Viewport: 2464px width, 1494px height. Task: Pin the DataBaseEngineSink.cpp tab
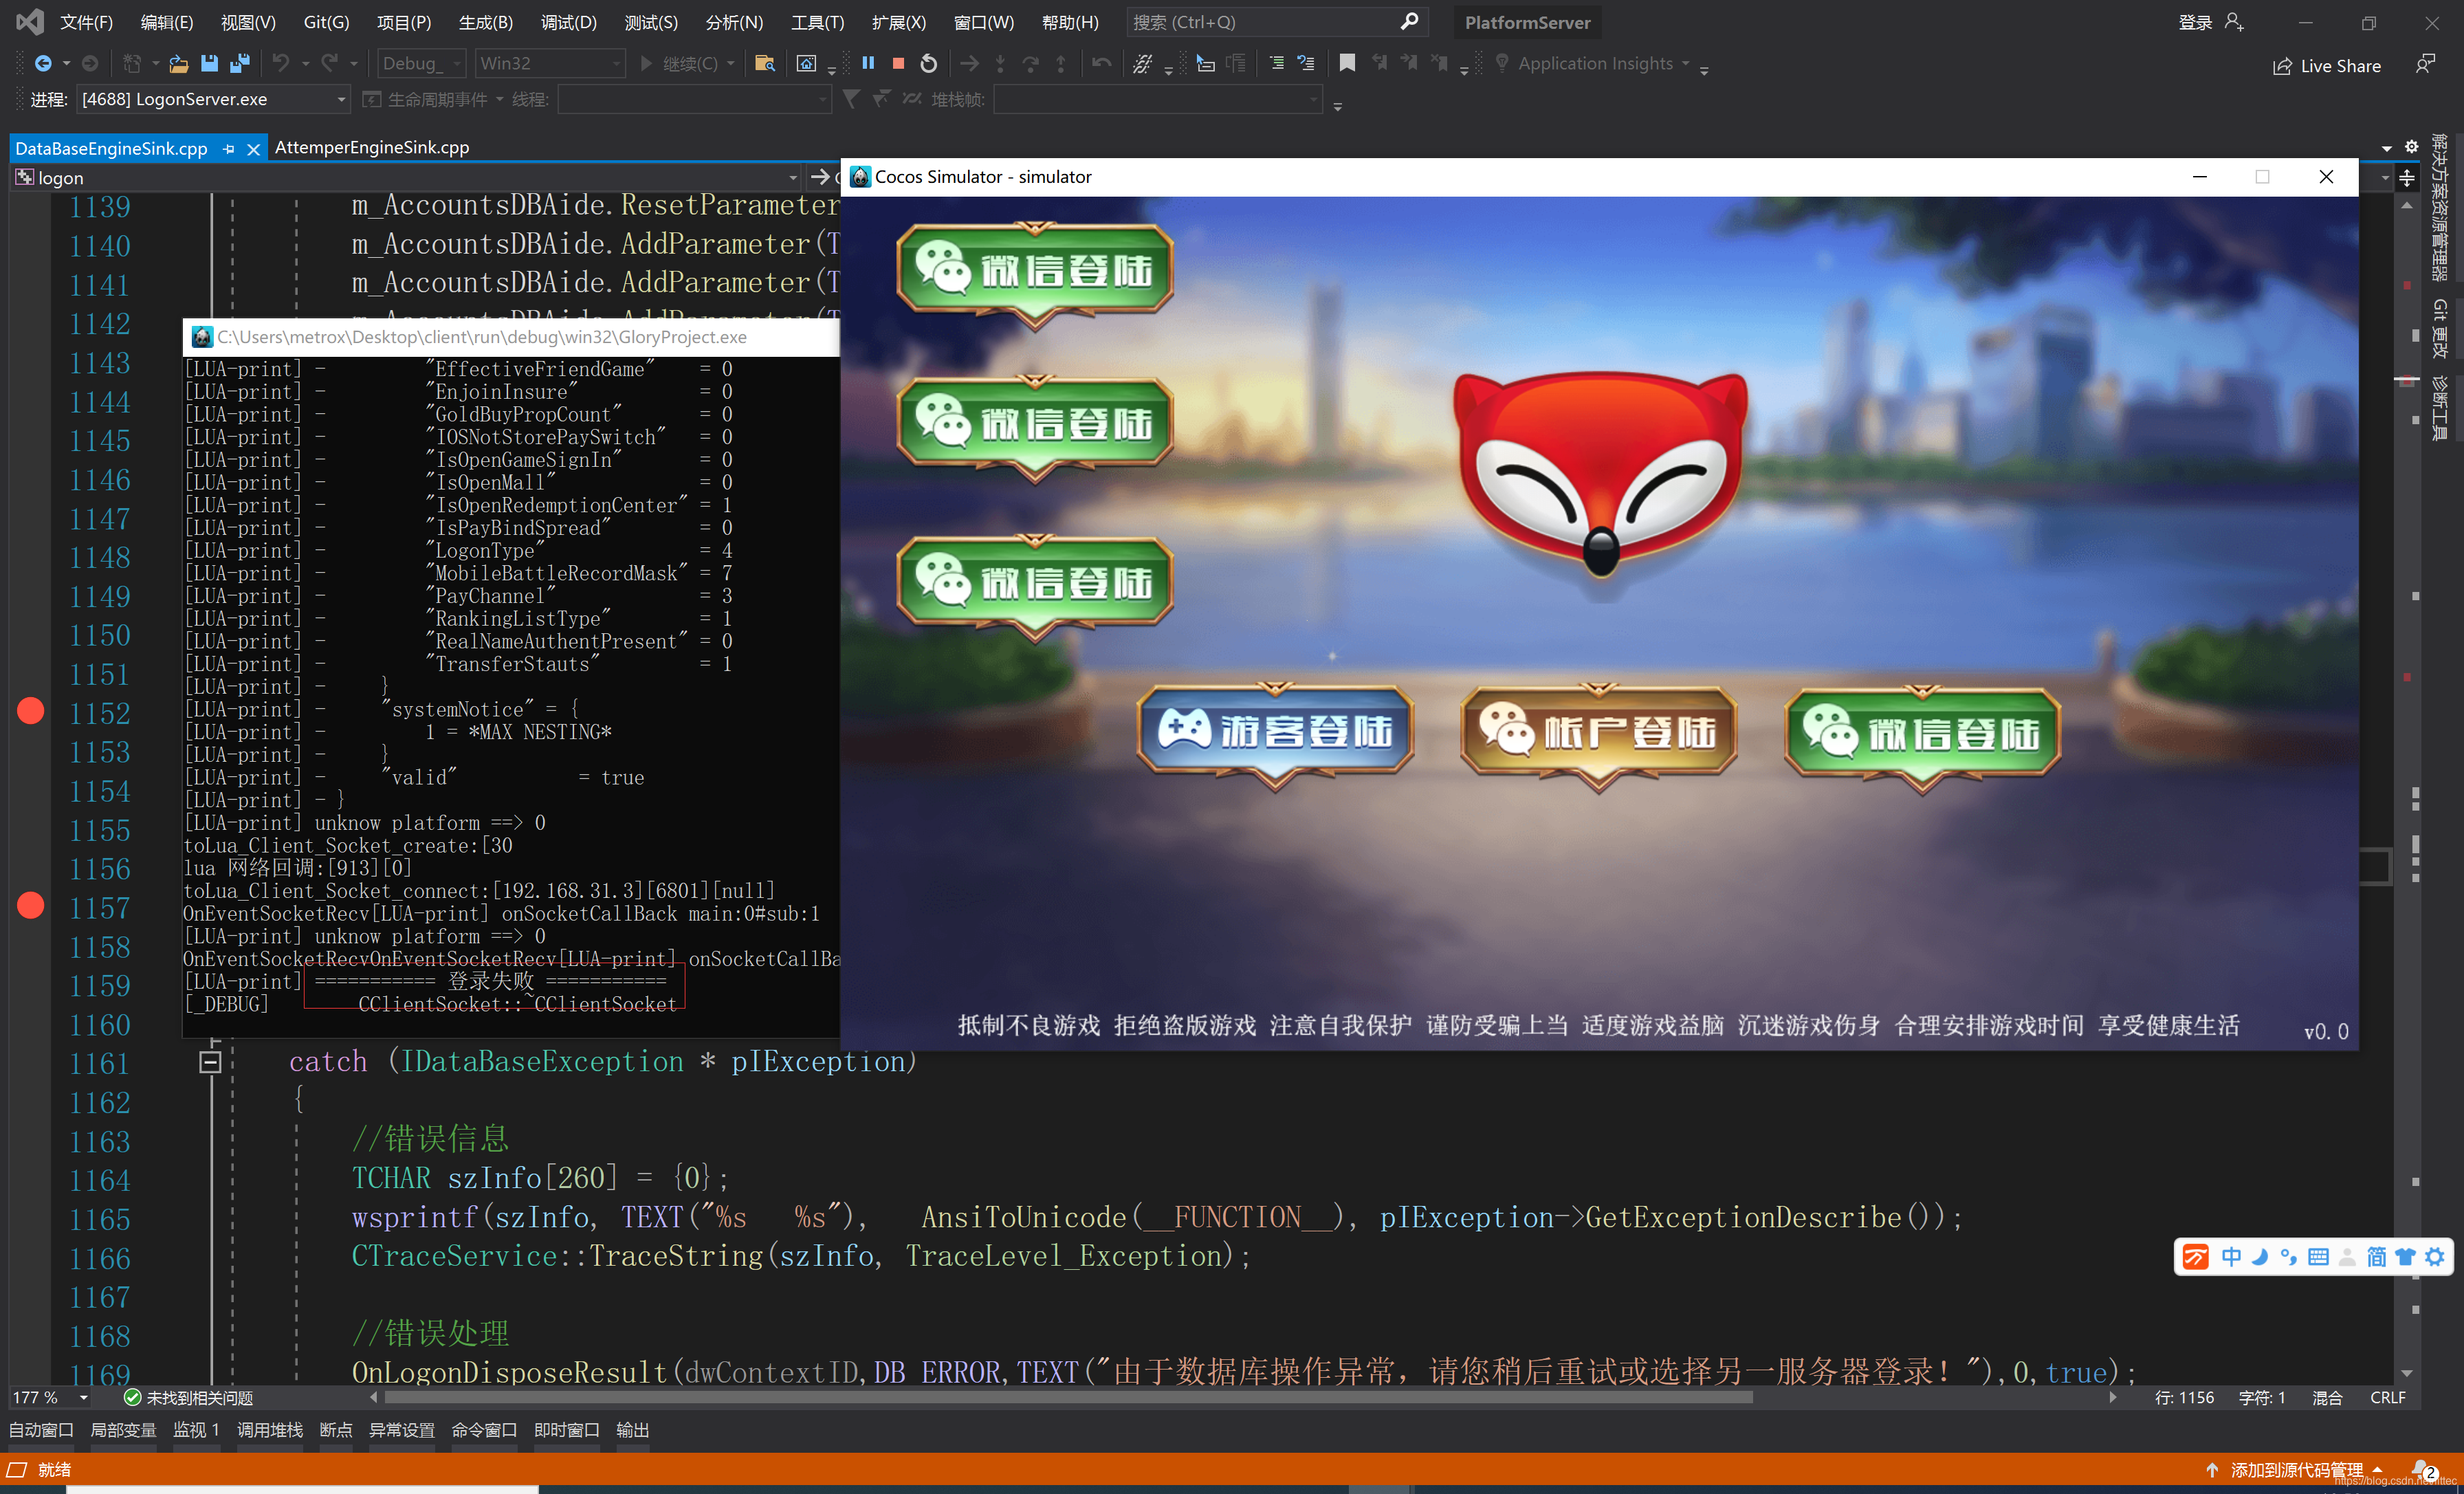(x=229, y=149)
